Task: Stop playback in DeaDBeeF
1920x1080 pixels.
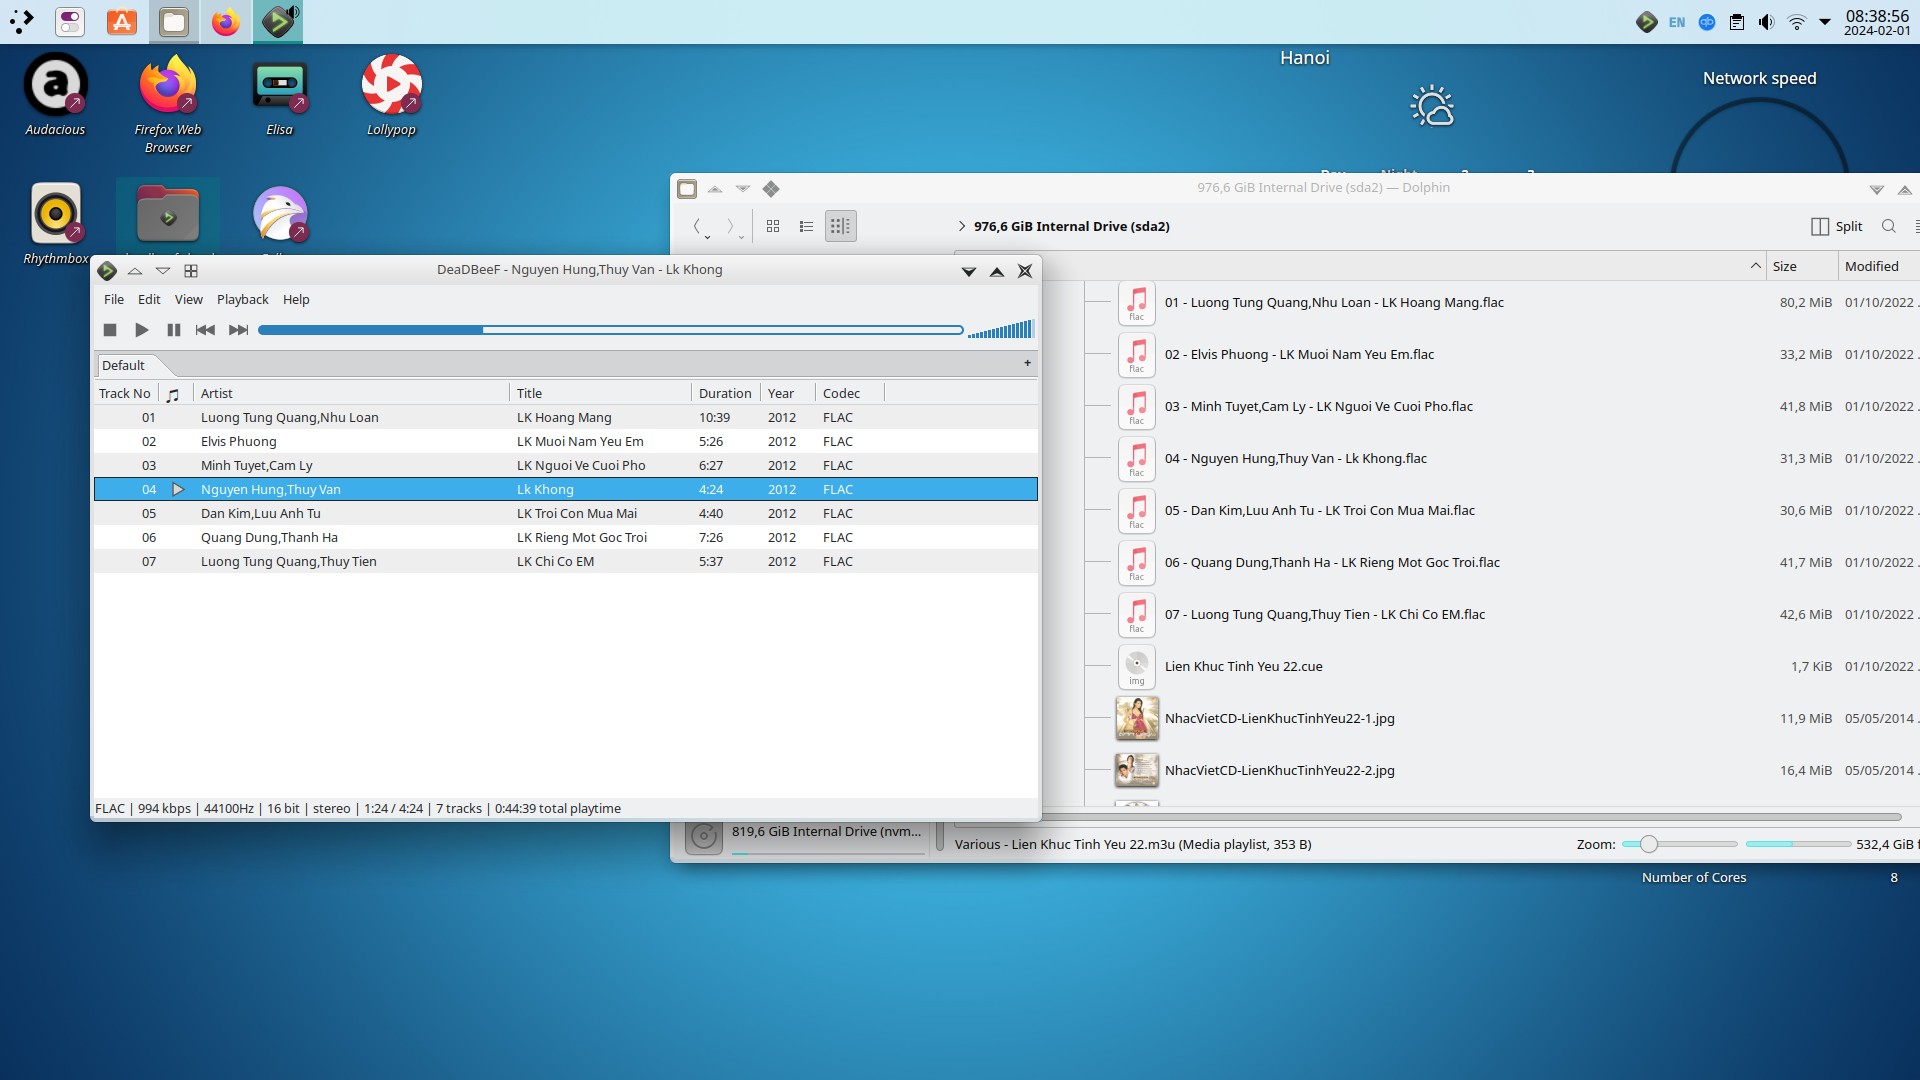Action: click(x=110, y=330)
